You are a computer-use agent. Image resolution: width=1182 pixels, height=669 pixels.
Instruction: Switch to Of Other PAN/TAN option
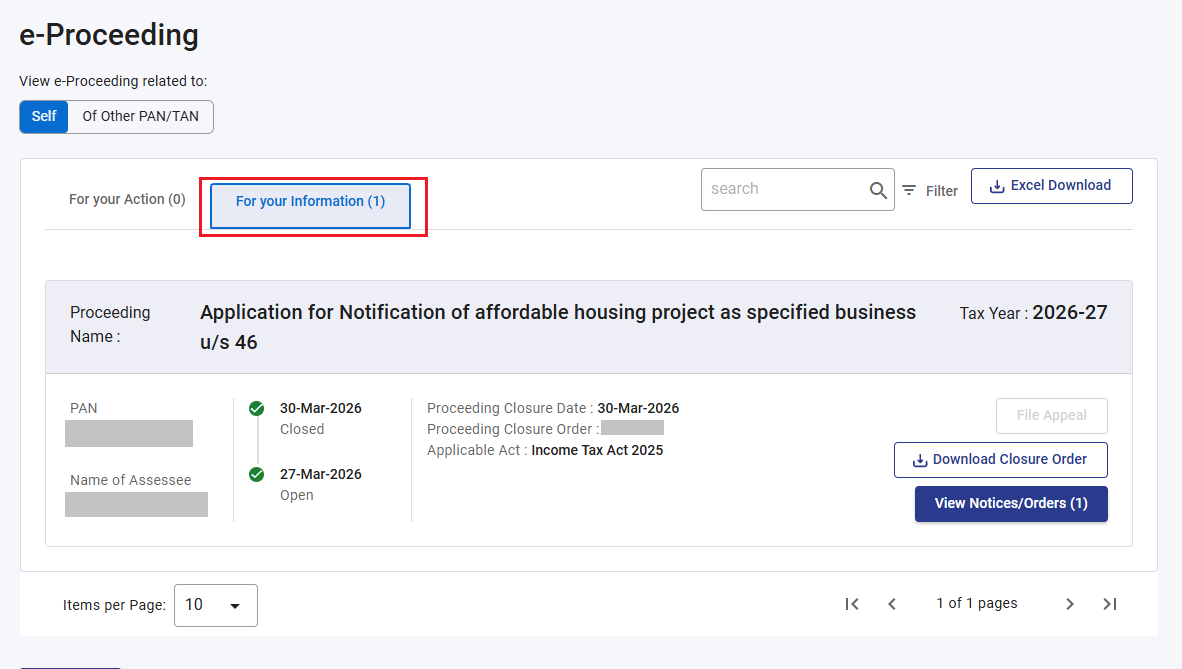click(x=140, y=117)
